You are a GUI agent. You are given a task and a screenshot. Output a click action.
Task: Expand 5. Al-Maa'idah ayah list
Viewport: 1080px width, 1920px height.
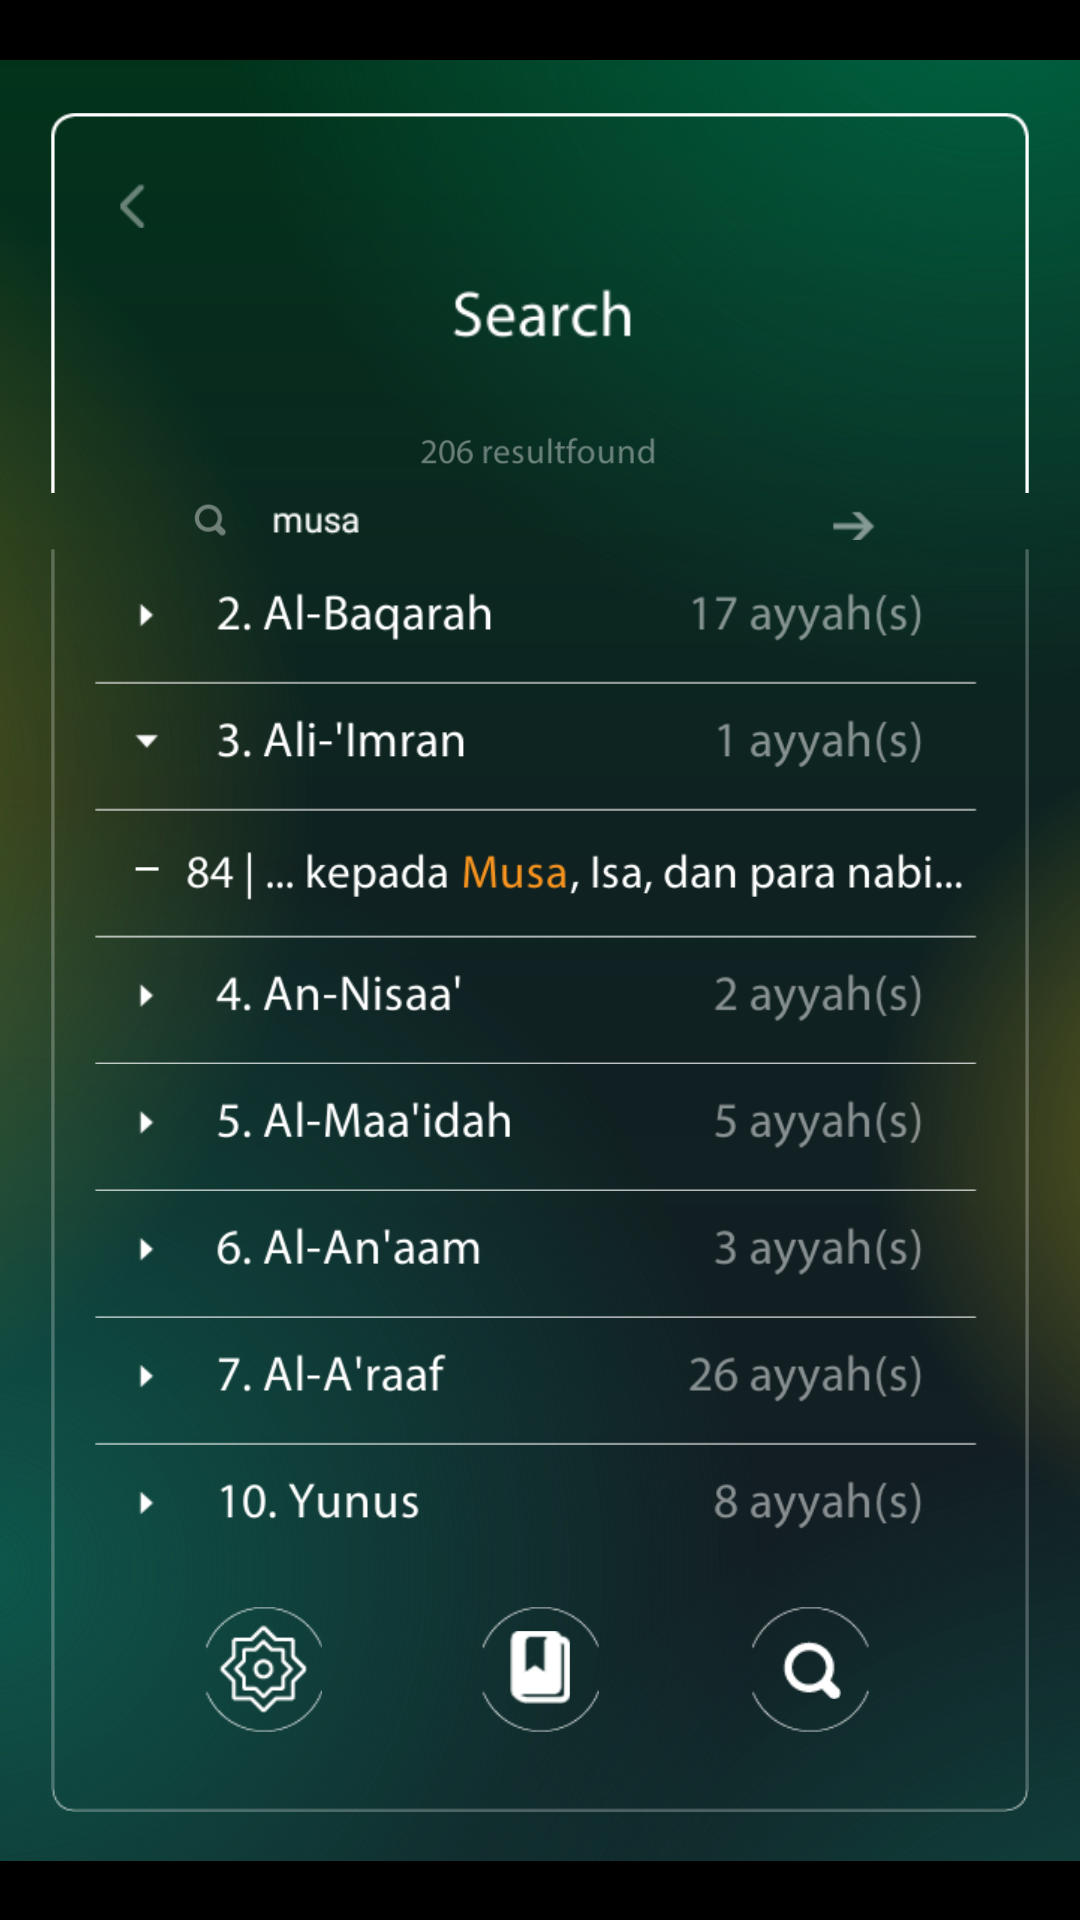(146, 1122)
